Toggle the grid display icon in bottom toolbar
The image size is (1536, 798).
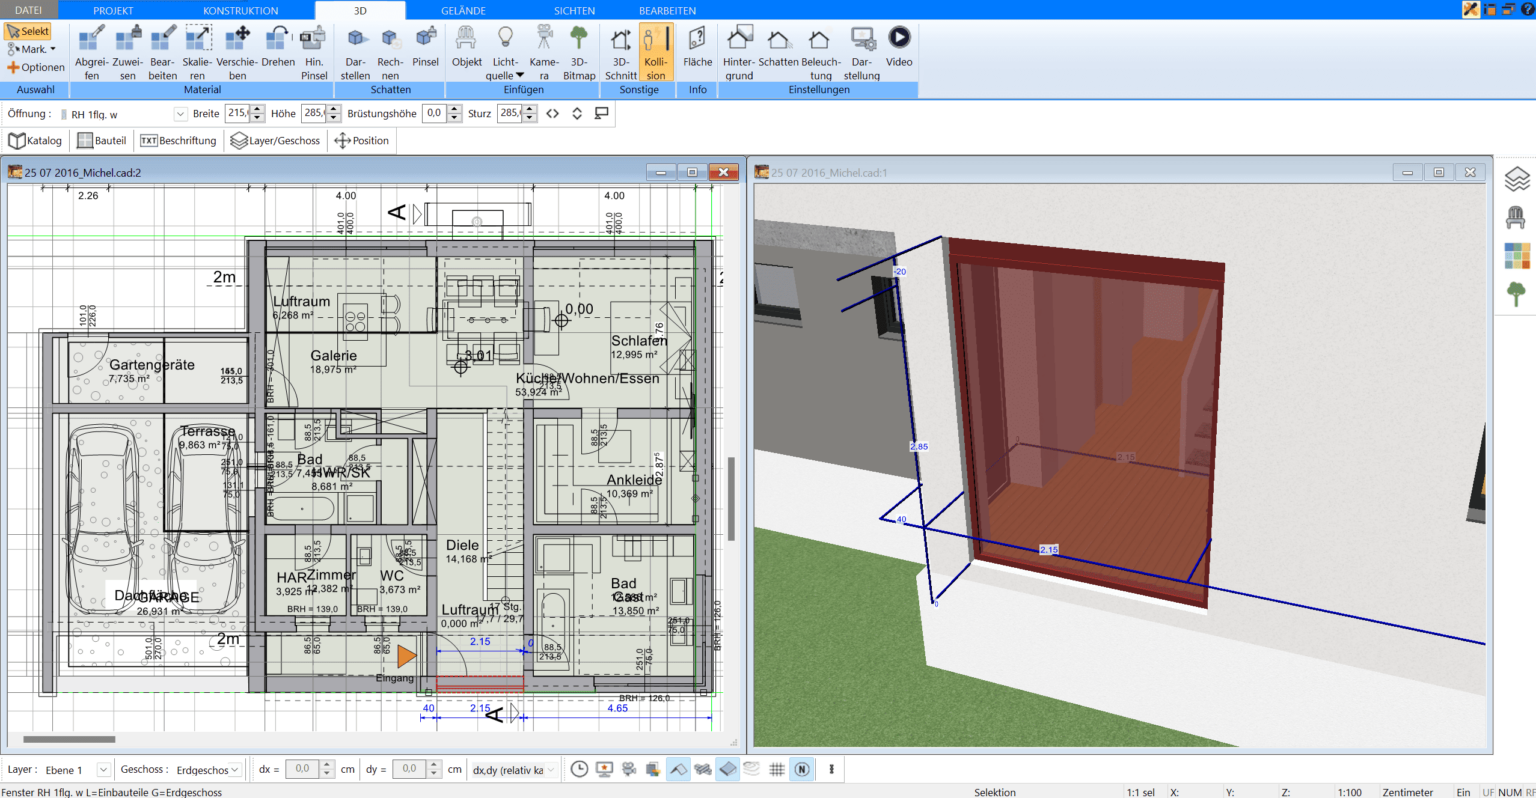[777, 769]
